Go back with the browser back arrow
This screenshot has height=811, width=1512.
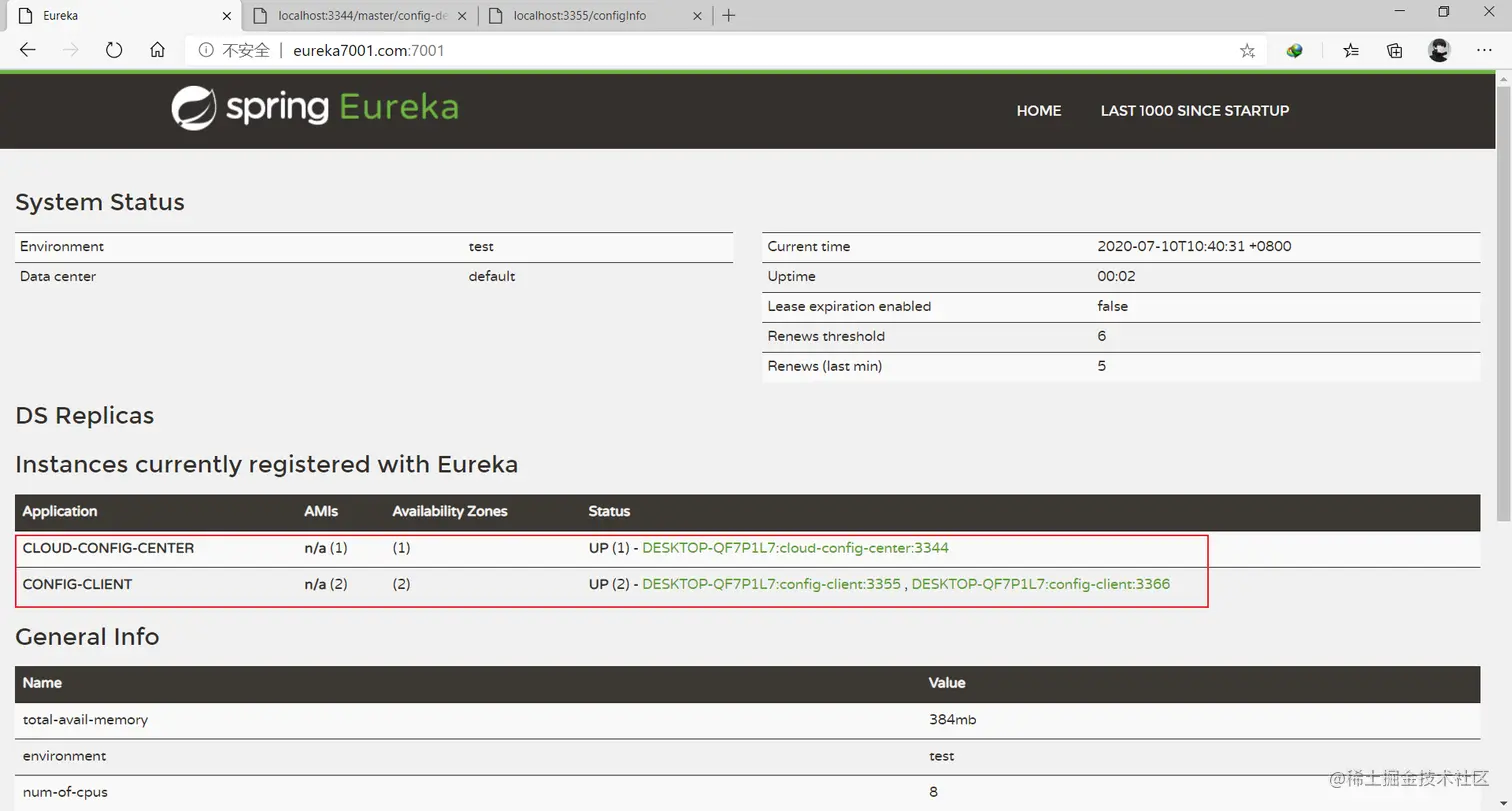pyautogui.click(x=27, y=50)
